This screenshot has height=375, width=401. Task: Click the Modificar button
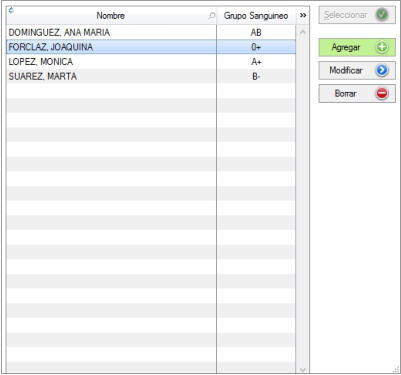click(357, 70)
